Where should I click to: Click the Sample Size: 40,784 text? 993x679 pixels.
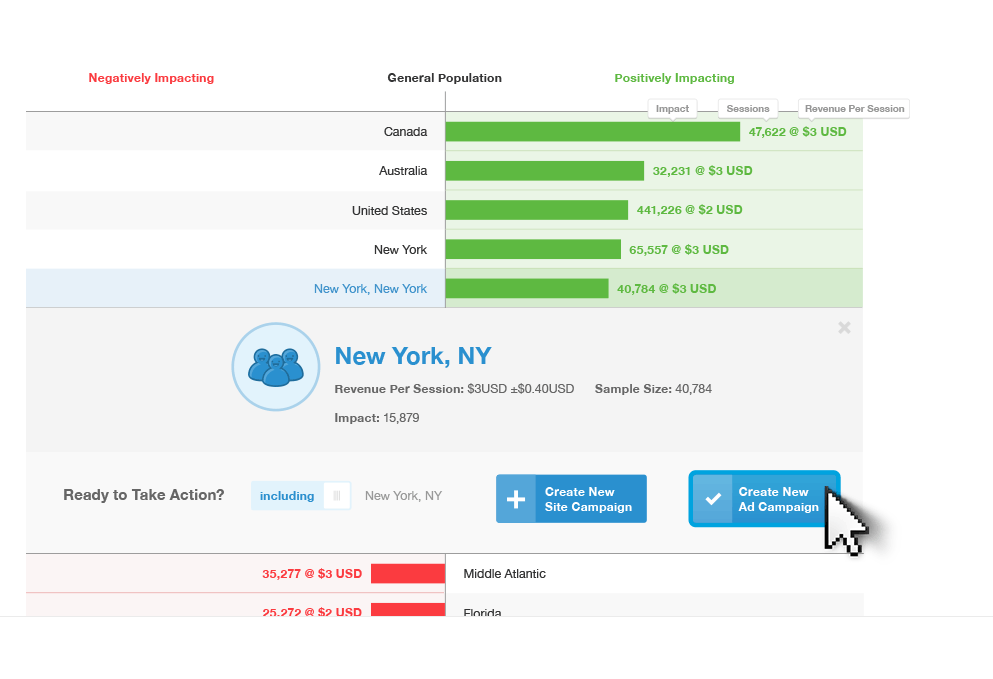click(x=653, y=389)
